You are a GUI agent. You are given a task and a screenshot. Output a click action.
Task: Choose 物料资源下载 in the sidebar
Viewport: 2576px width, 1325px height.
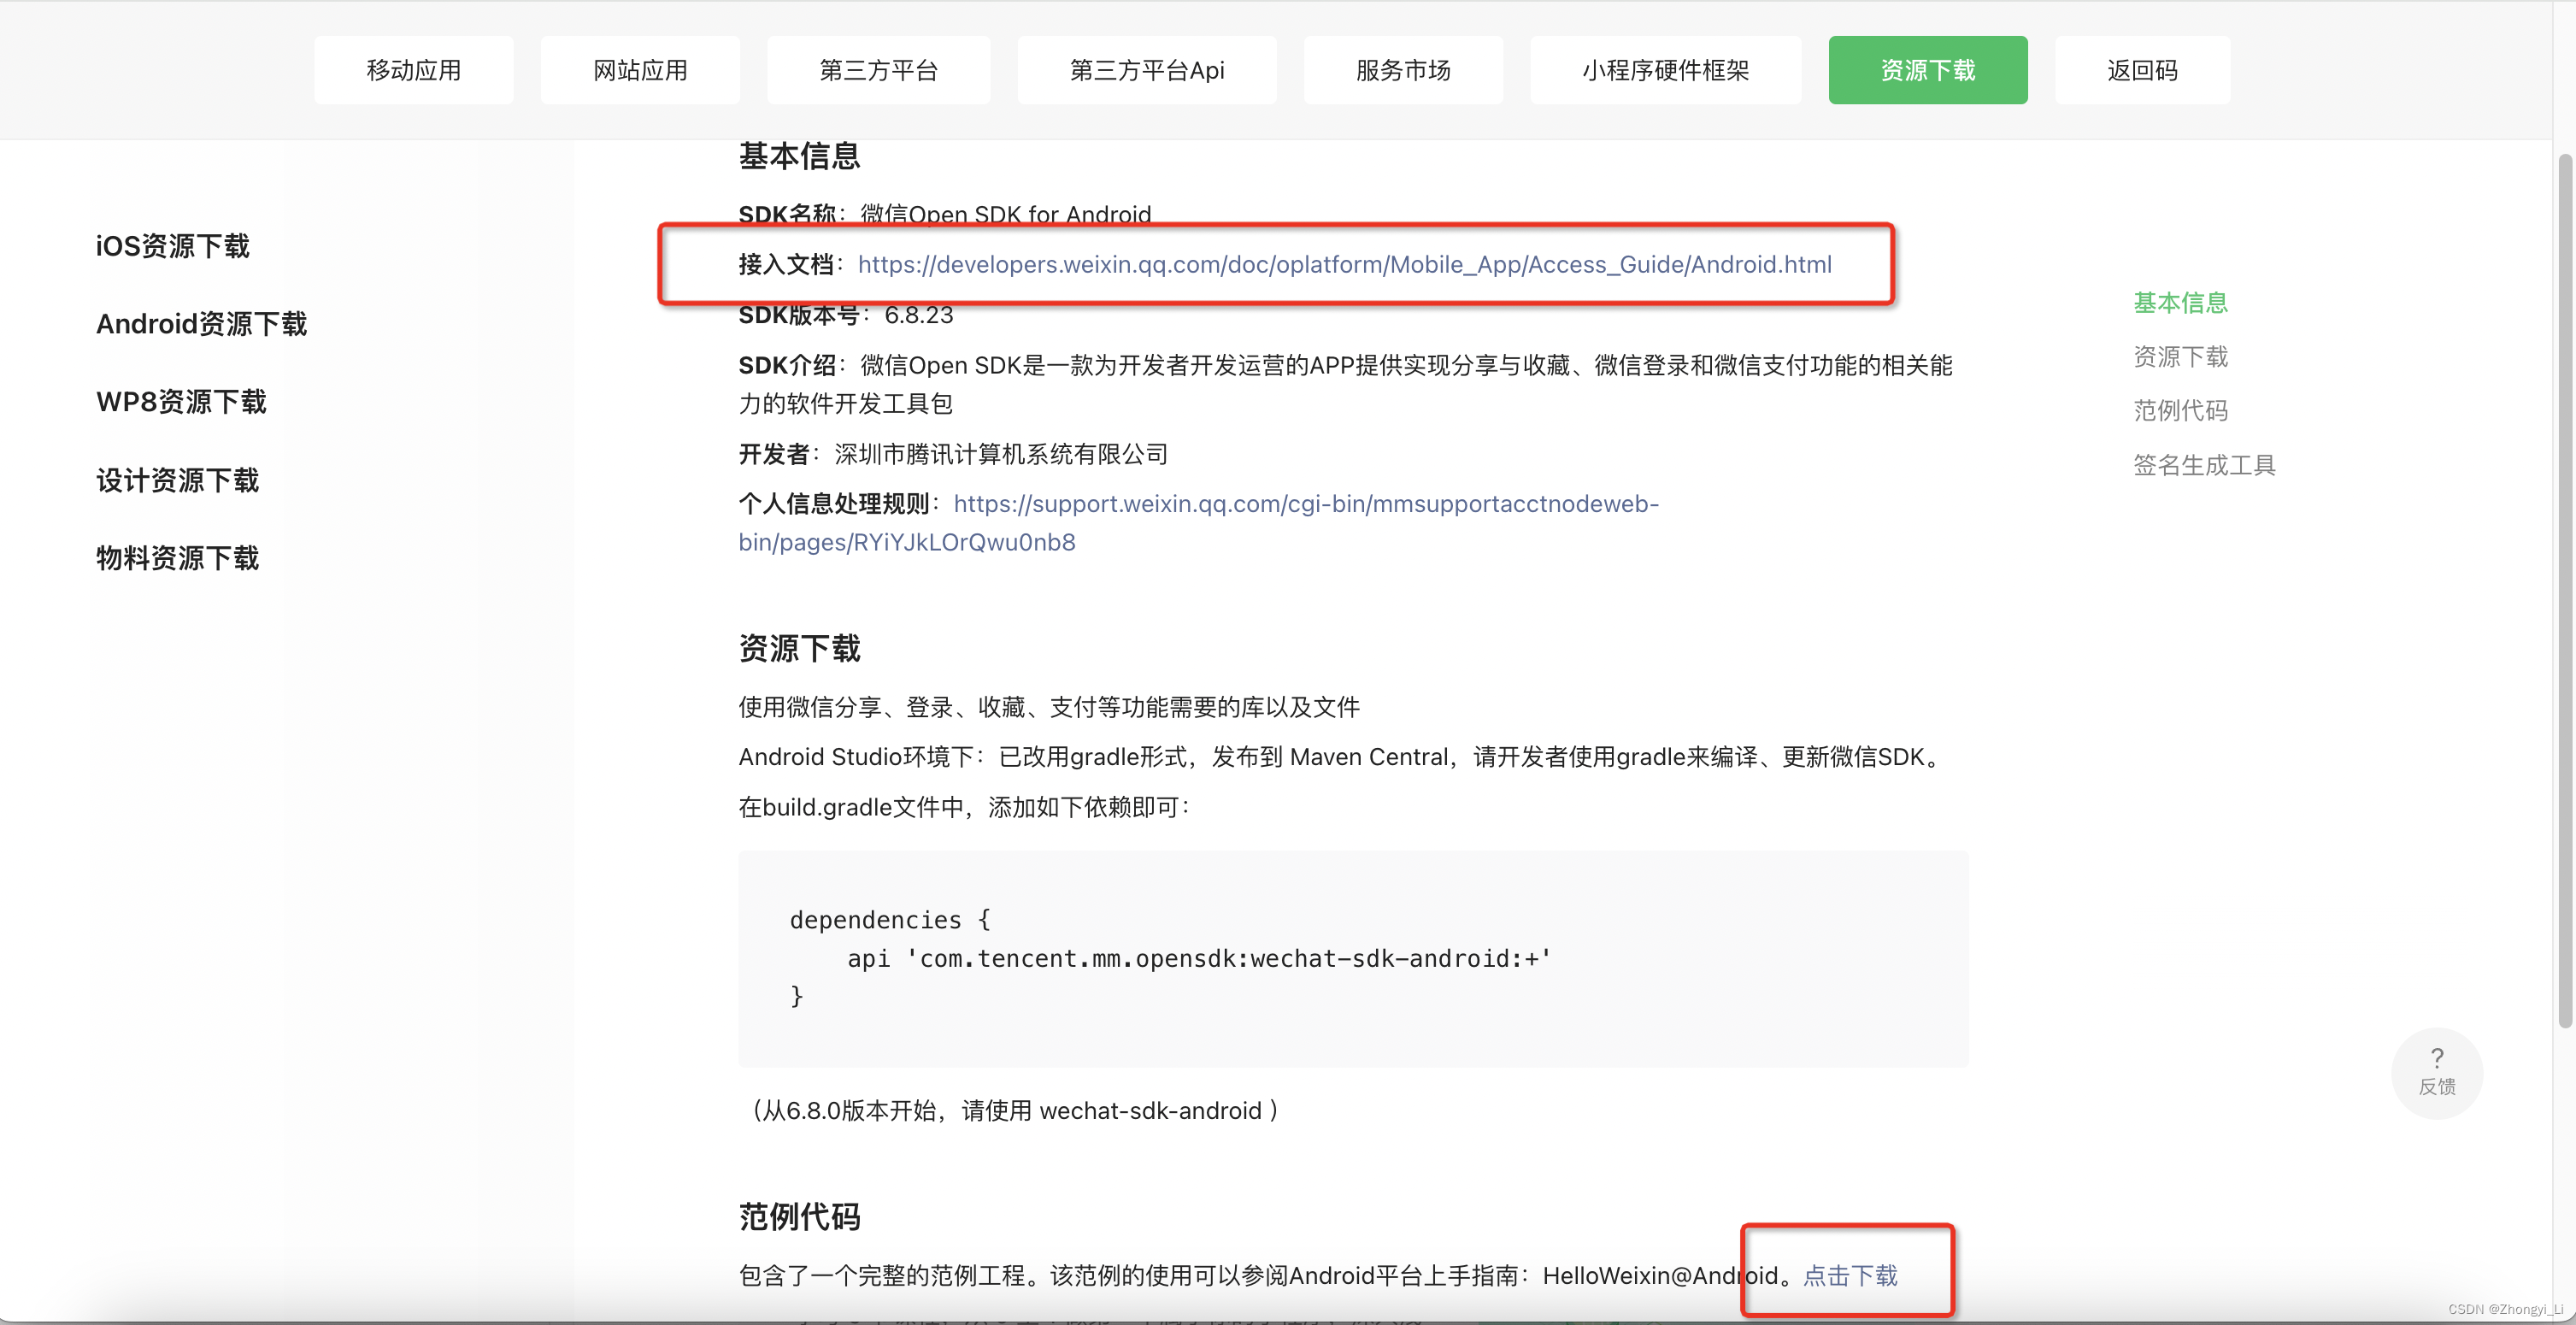177,558
